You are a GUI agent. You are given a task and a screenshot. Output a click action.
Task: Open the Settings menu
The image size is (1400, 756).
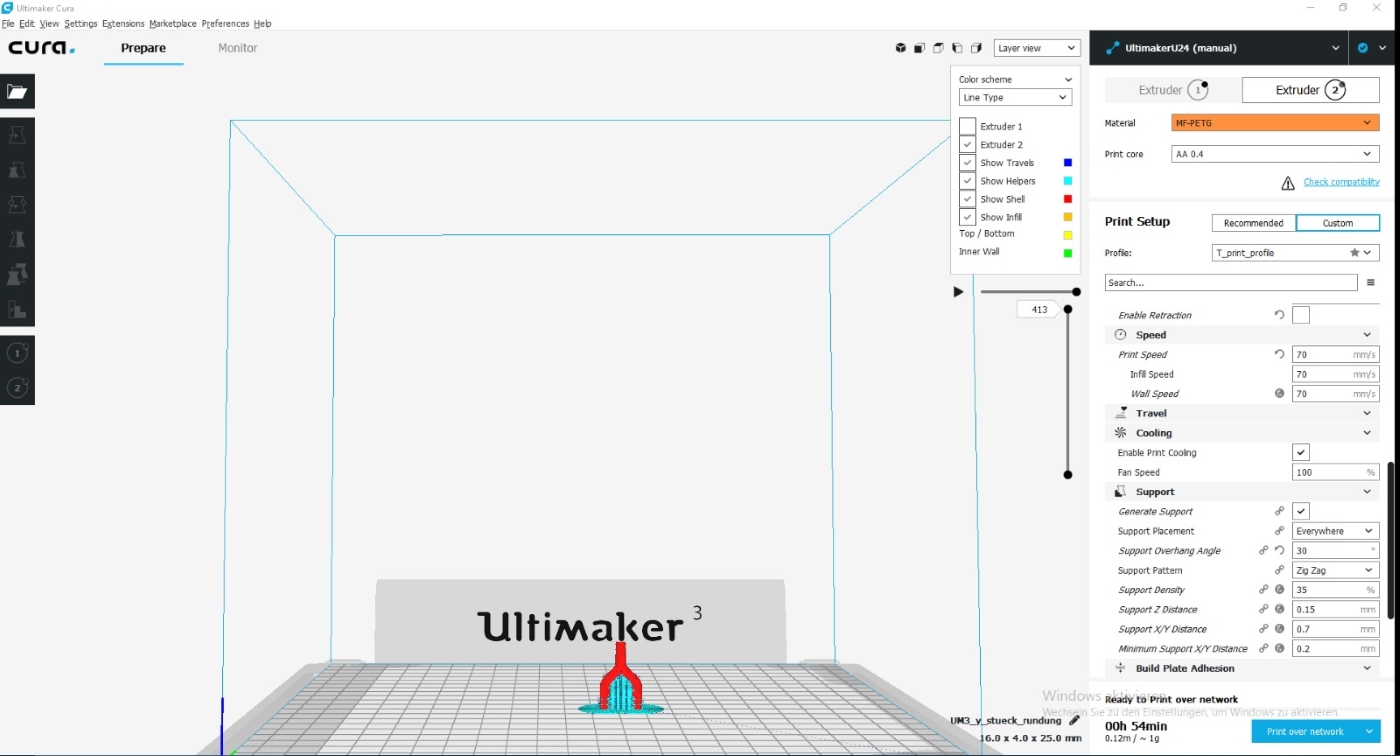[x=81, y=23]
